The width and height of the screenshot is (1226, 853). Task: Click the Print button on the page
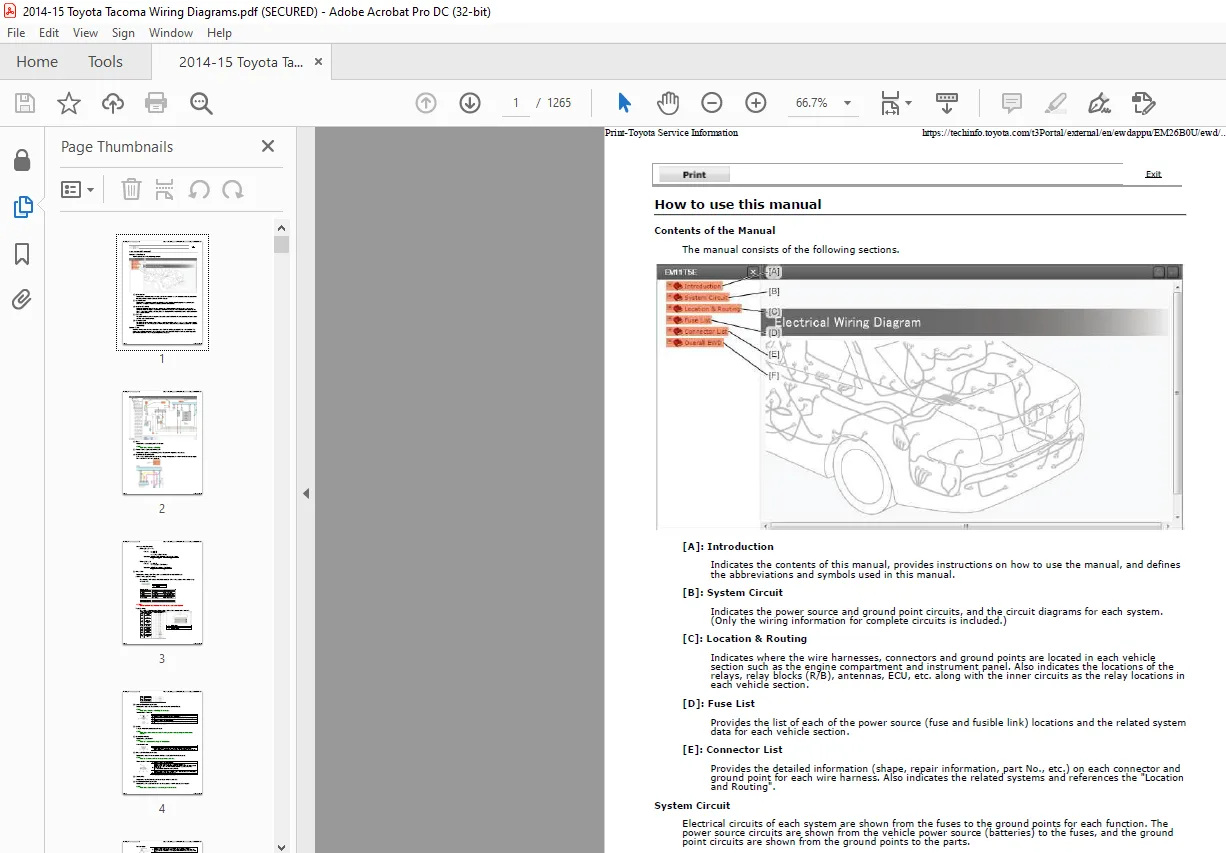[x=694, y=175]
